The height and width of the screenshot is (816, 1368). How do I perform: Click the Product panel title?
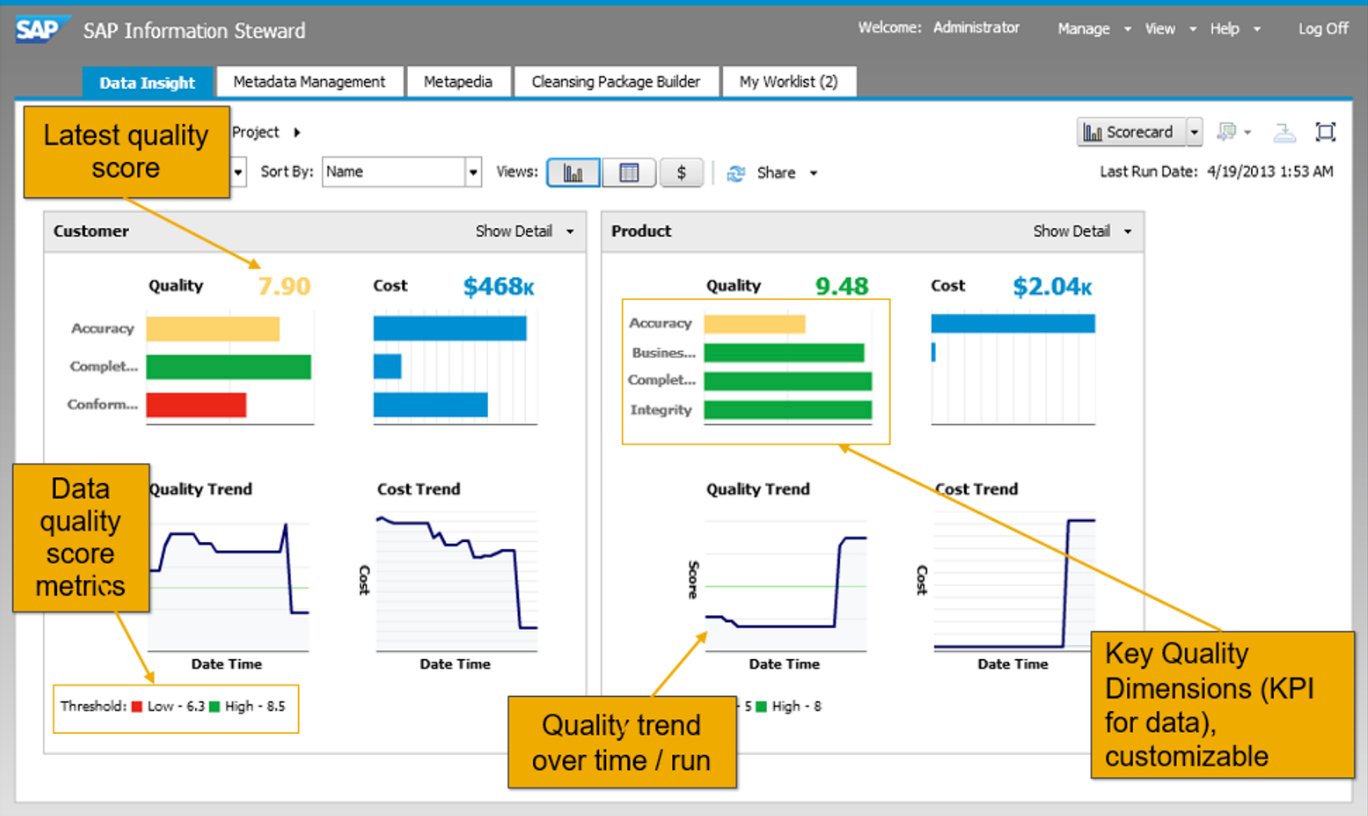pyautogui.click(x=641, y=231)
